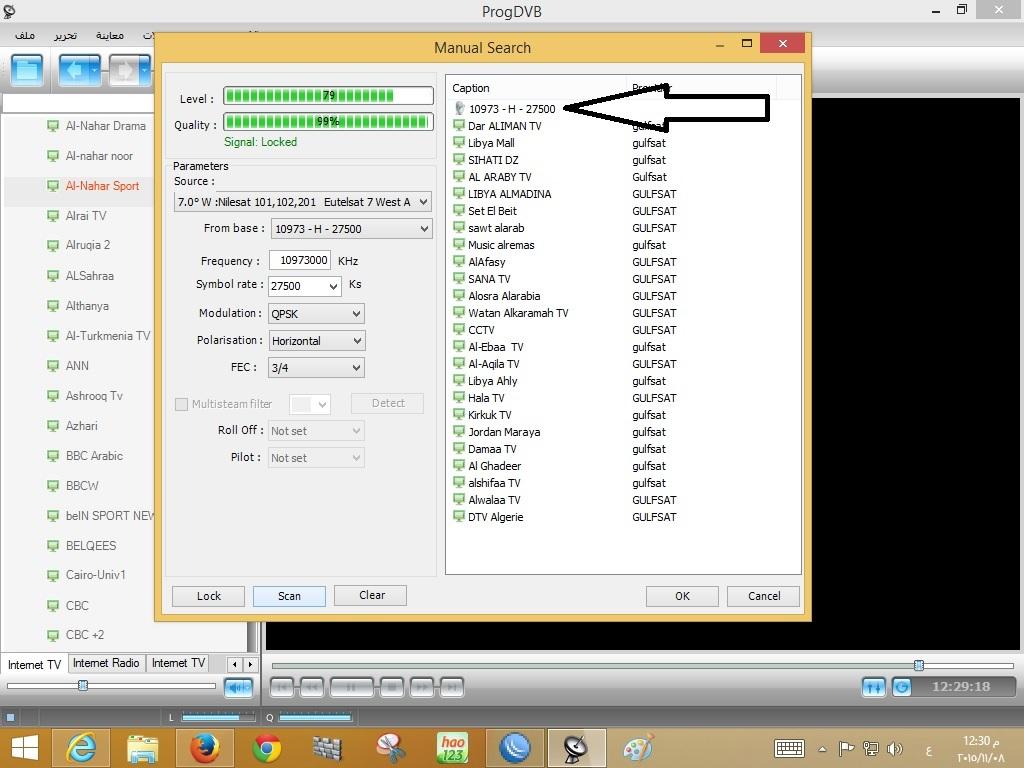This screenshot has height=768, width=1024.
Task: Open the Roll Off dropdown
Action: pyautogui.click(x=317, y=431)
